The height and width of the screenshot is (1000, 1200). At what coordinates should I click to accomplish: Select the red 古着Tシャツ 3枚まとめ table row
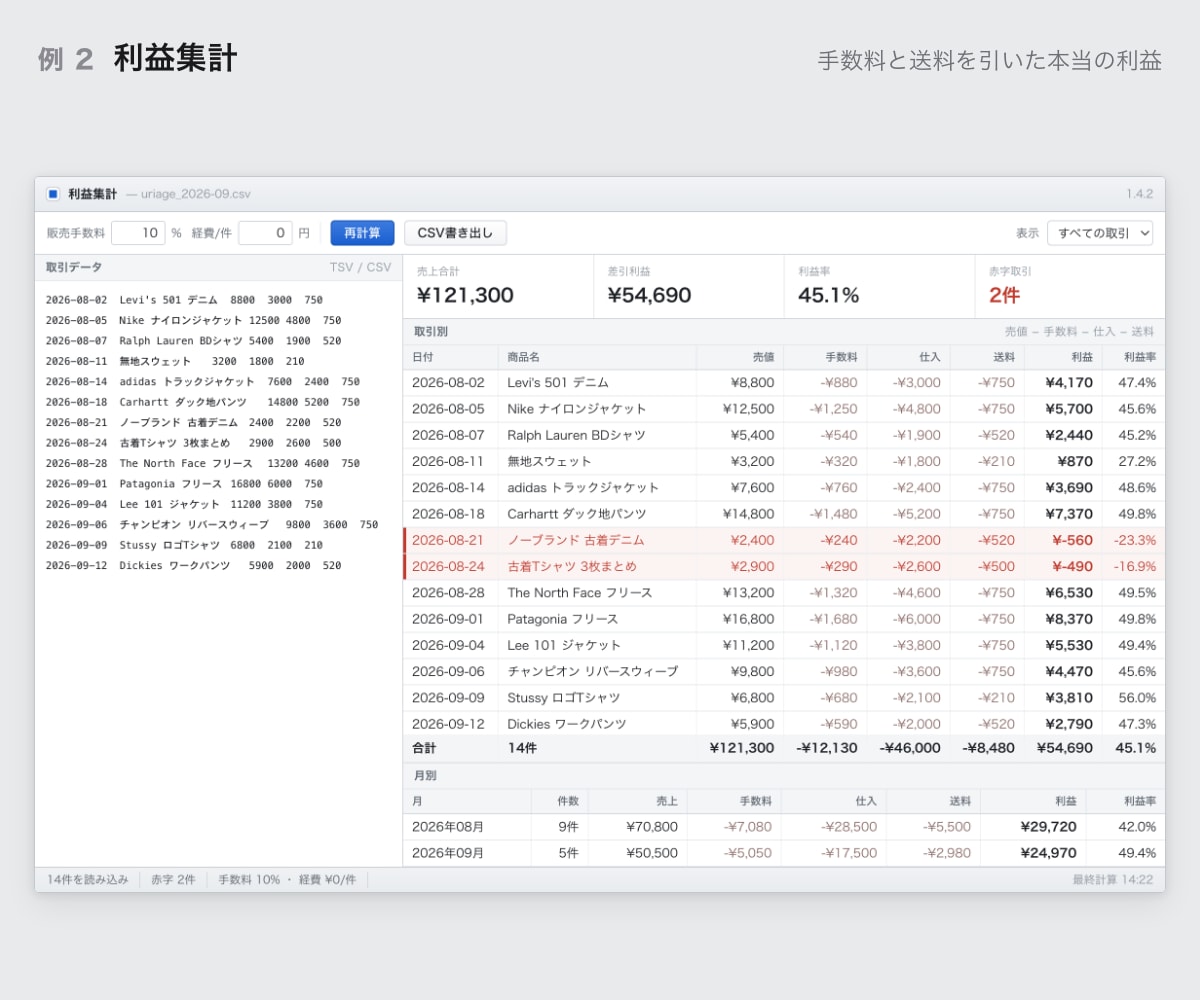(x=784, y=566)
